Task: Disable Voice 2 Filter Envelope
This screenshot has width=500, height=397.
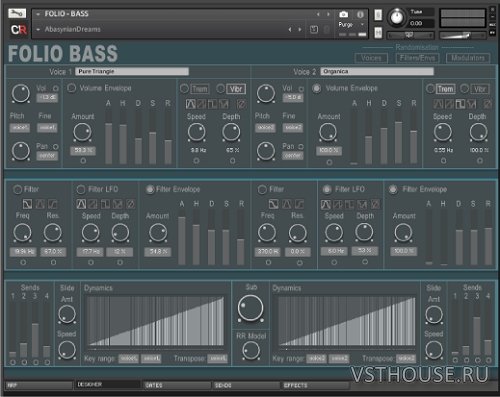Action: pyautogui.click(x=393, y=189)
